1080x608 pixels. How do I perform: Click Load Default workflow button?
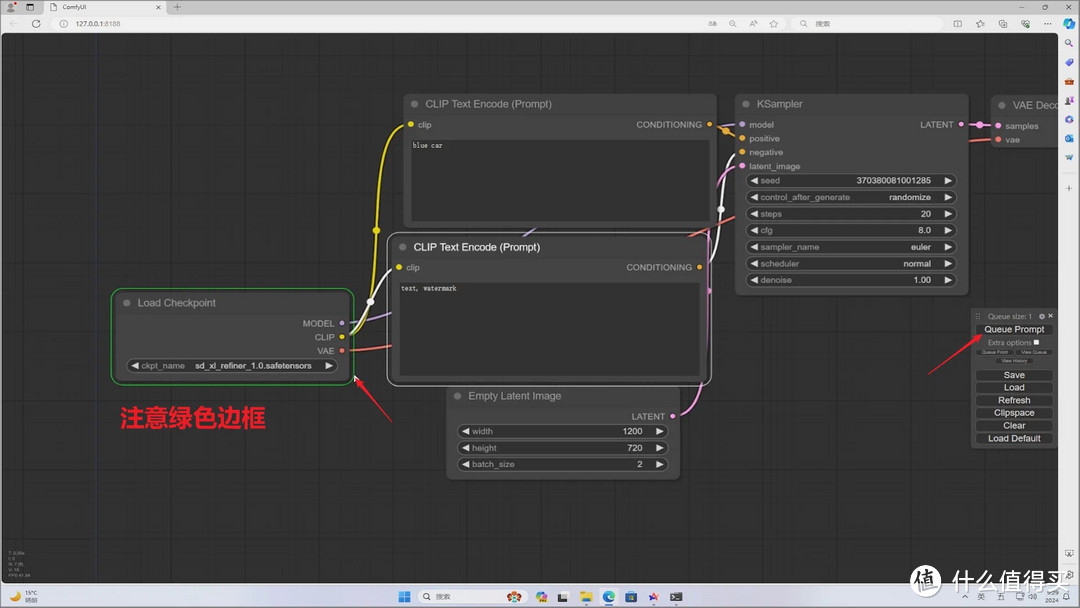(x=1014, y=439)
